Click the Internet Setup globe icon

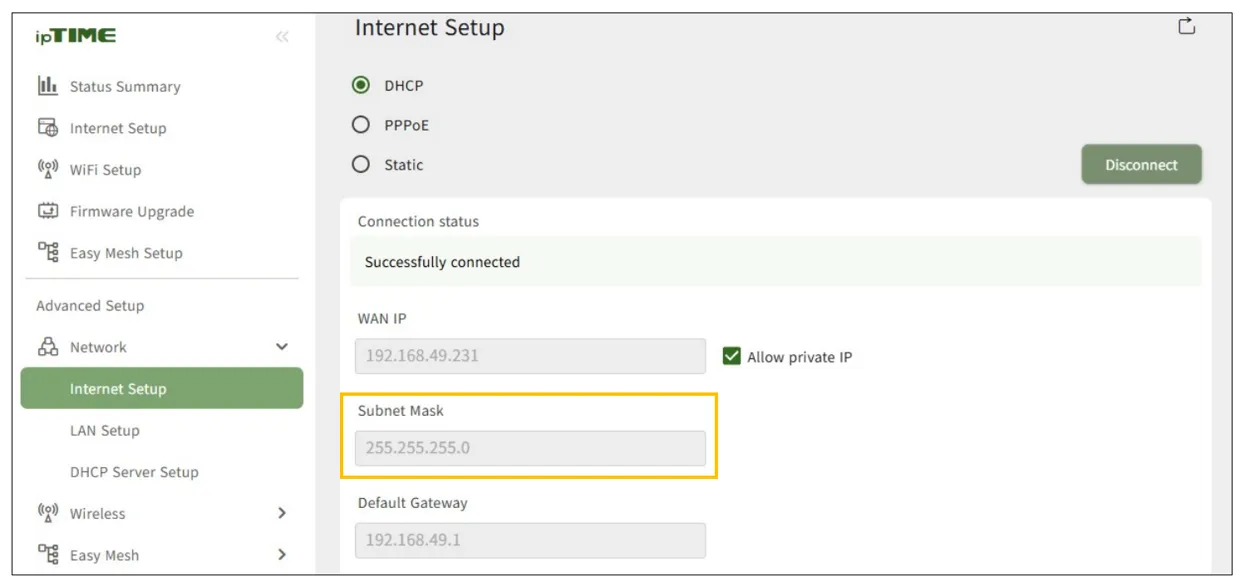47,128
